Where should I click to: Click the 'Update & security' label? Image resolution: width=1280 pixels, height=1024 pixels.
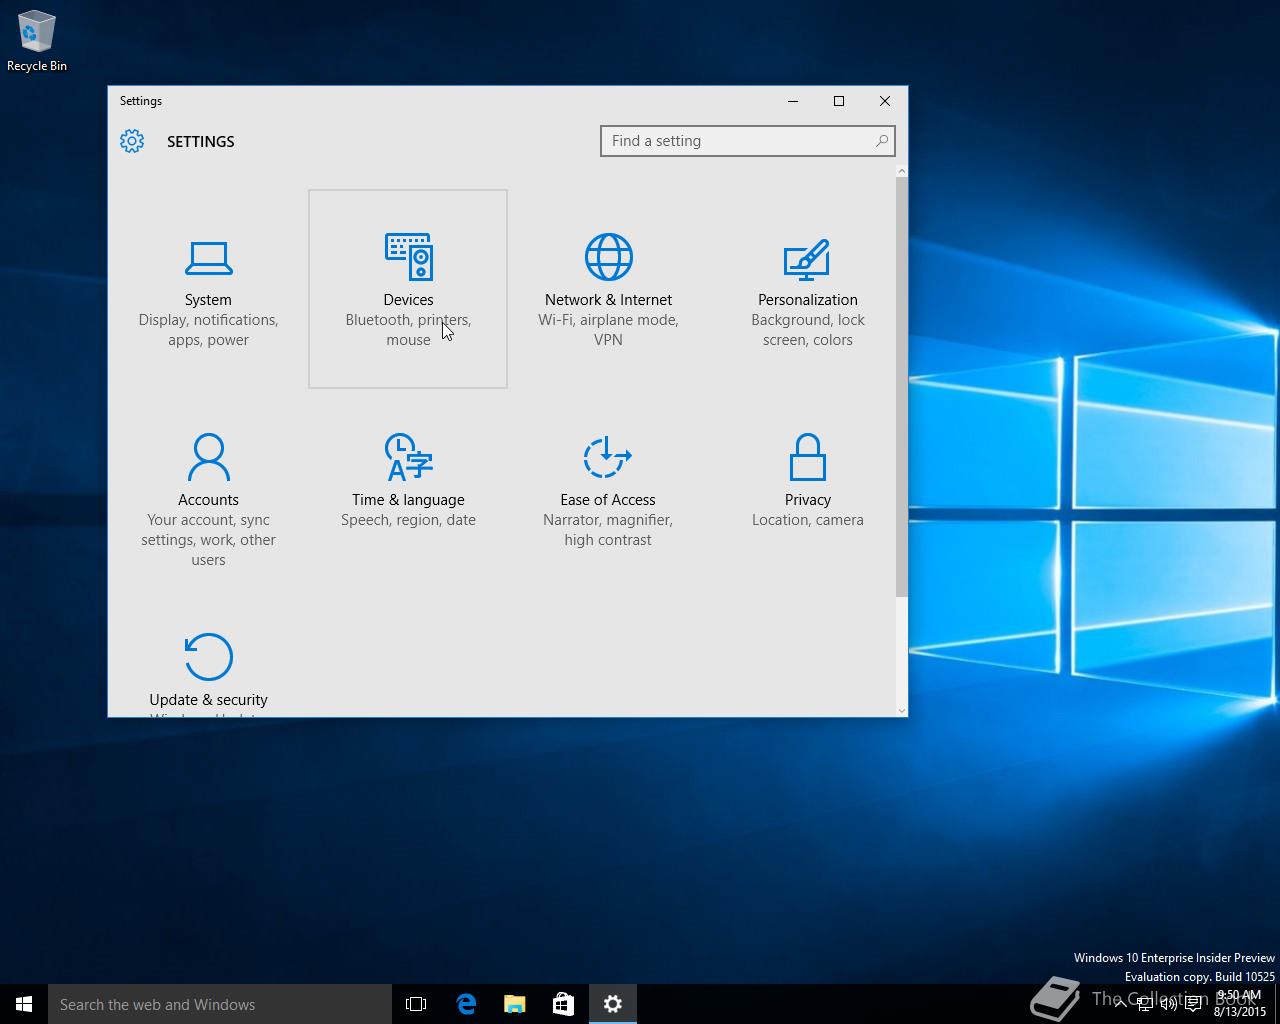click(x=208, y=700)
